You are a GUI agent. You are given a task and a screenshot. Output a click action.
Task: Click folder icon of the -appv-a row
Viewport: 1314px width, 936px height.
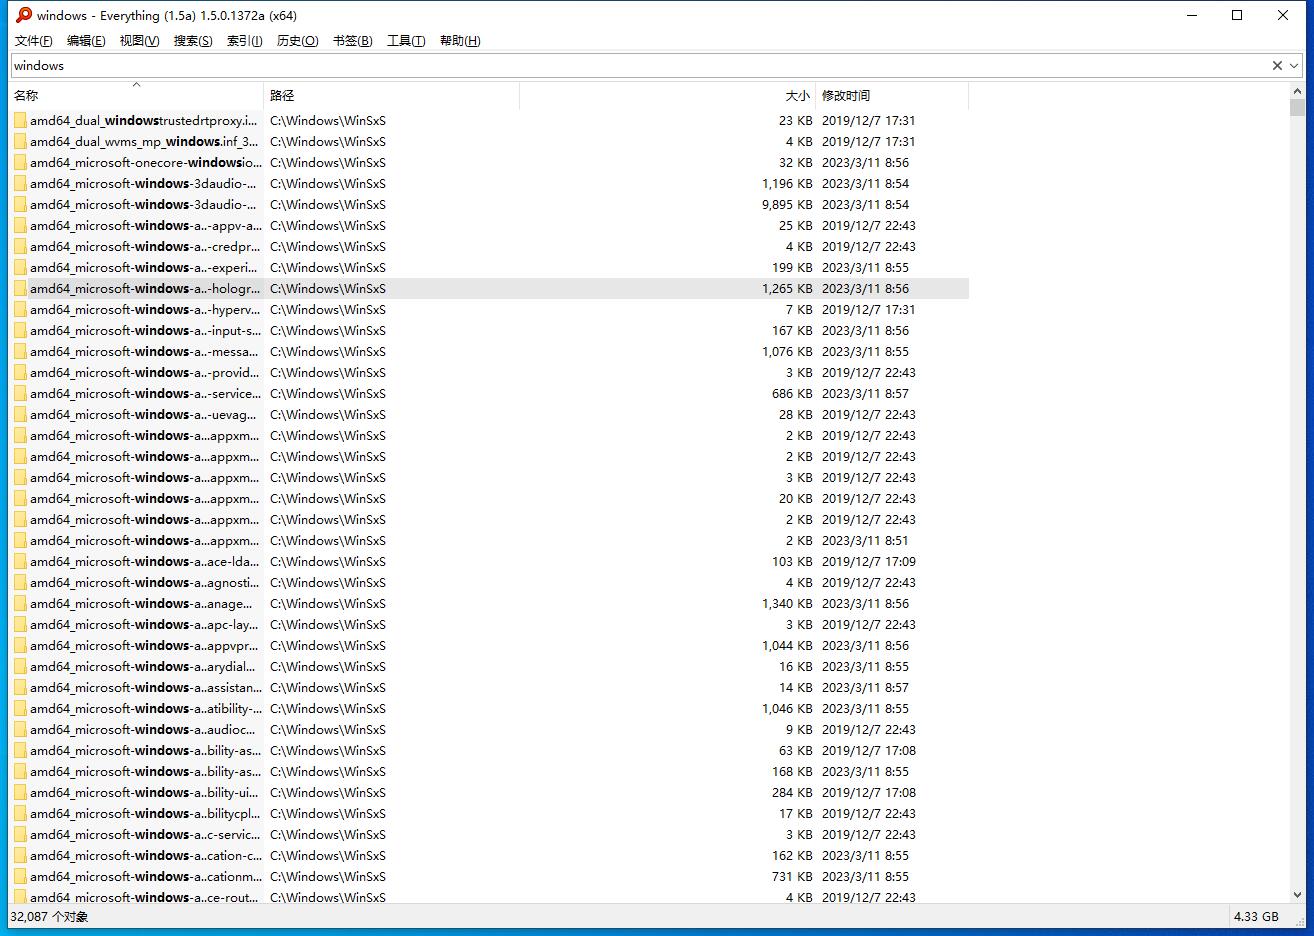tap(20, 225)
